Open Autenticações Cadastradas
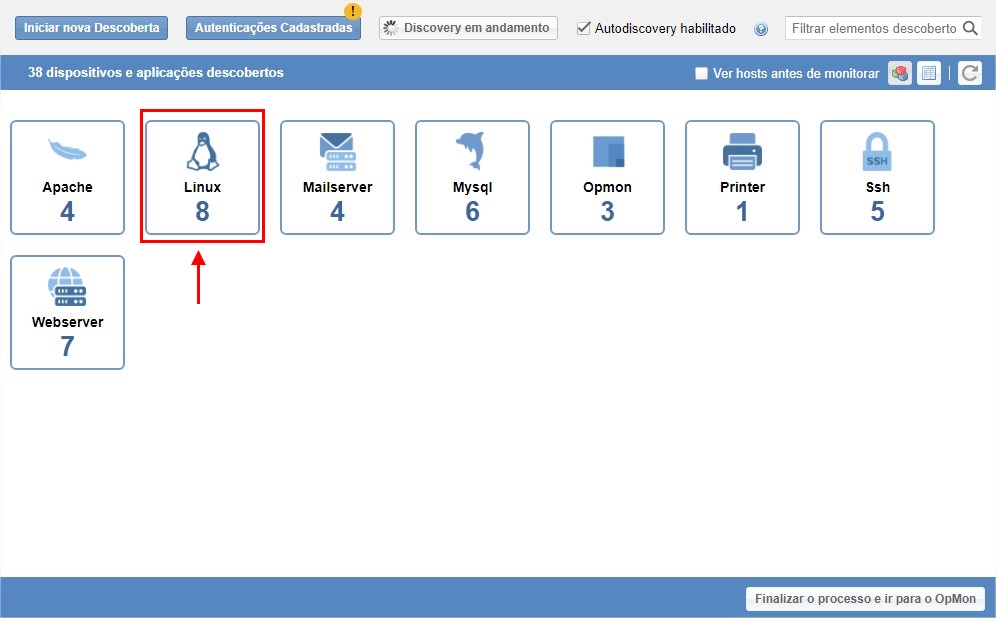Viewport: 996px width, 618px height. click(x=273, y=28)
